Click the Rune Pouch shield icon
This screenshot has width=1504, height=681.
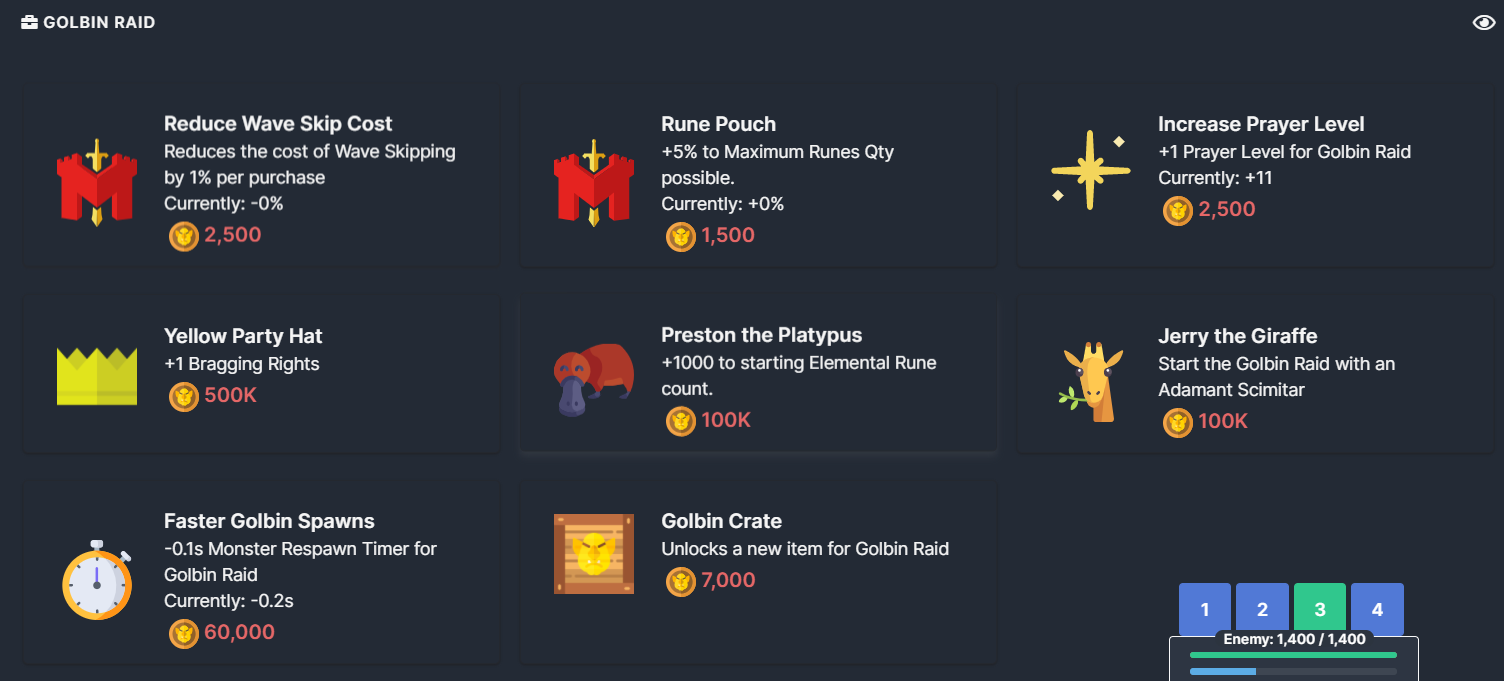click(x=594, y=180)
